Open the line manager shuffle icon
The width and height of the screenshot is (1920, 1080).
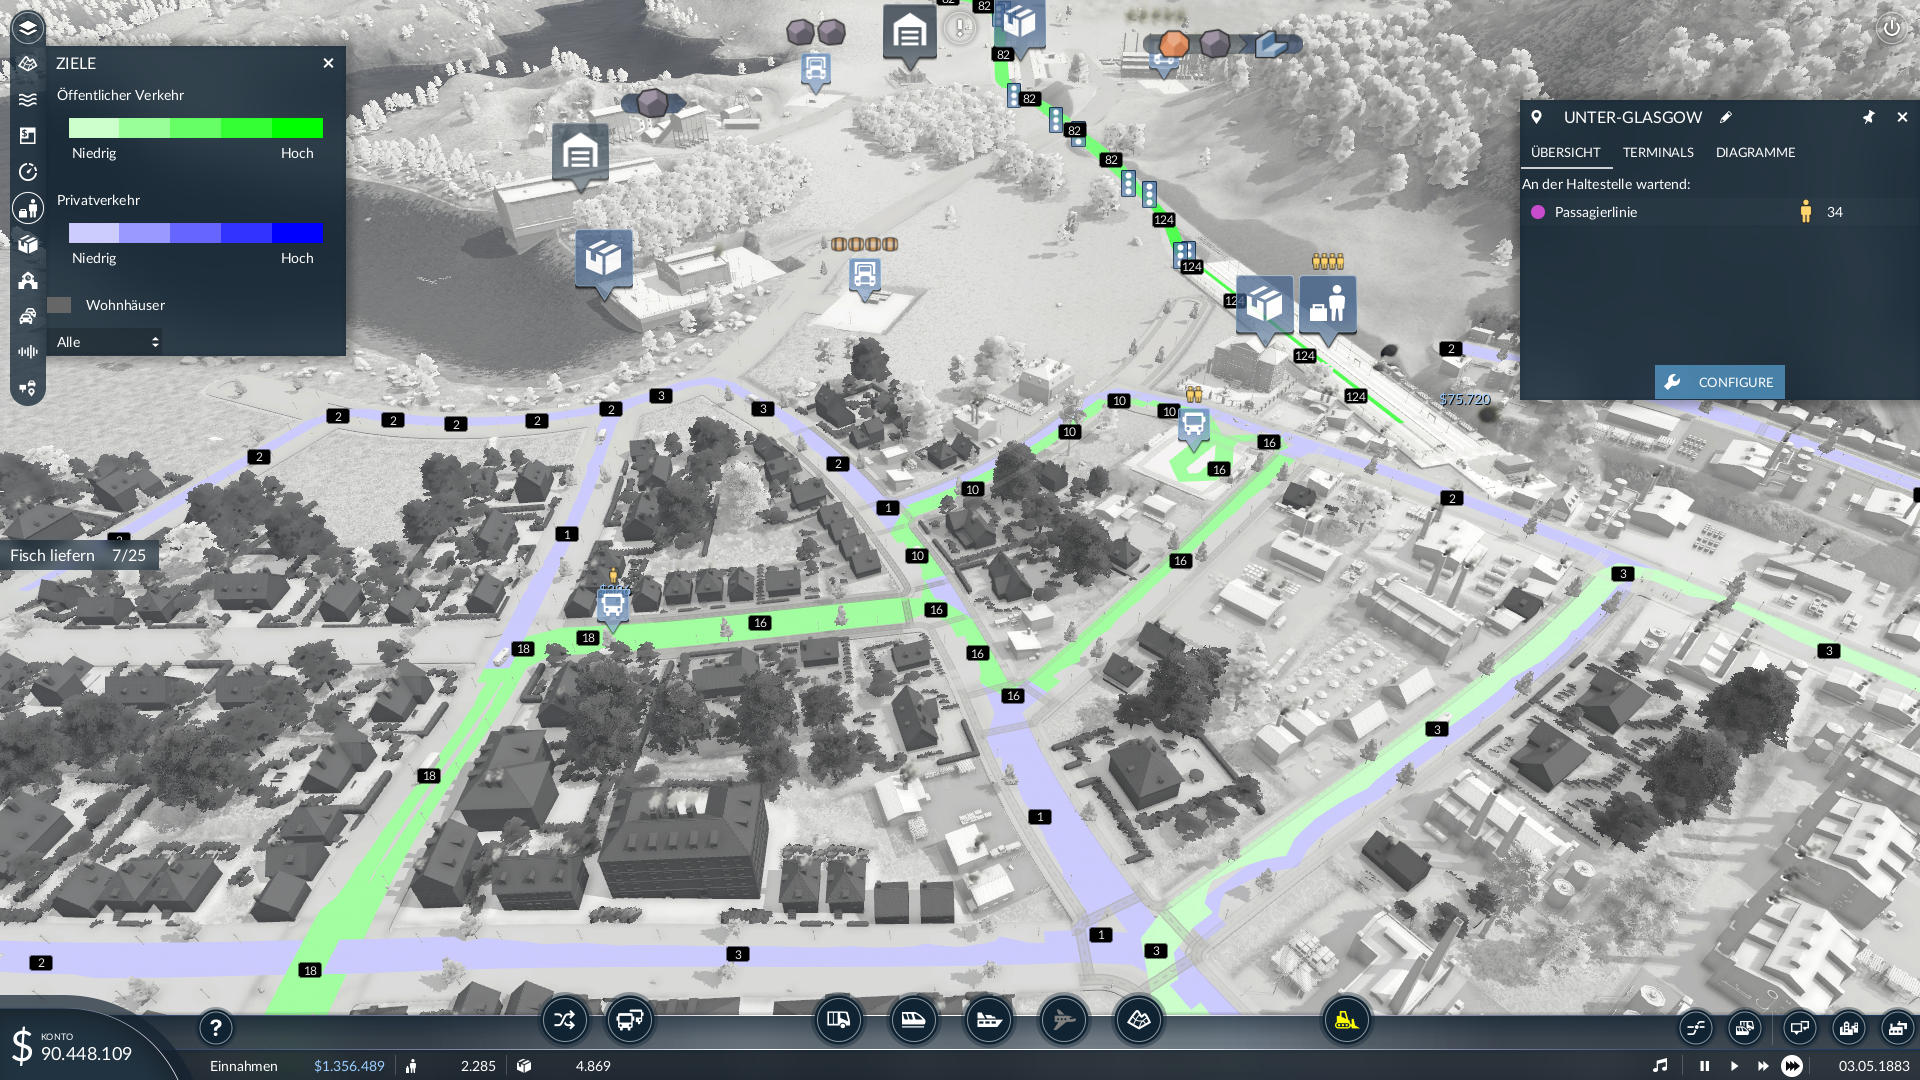[x=564, y=1020]
